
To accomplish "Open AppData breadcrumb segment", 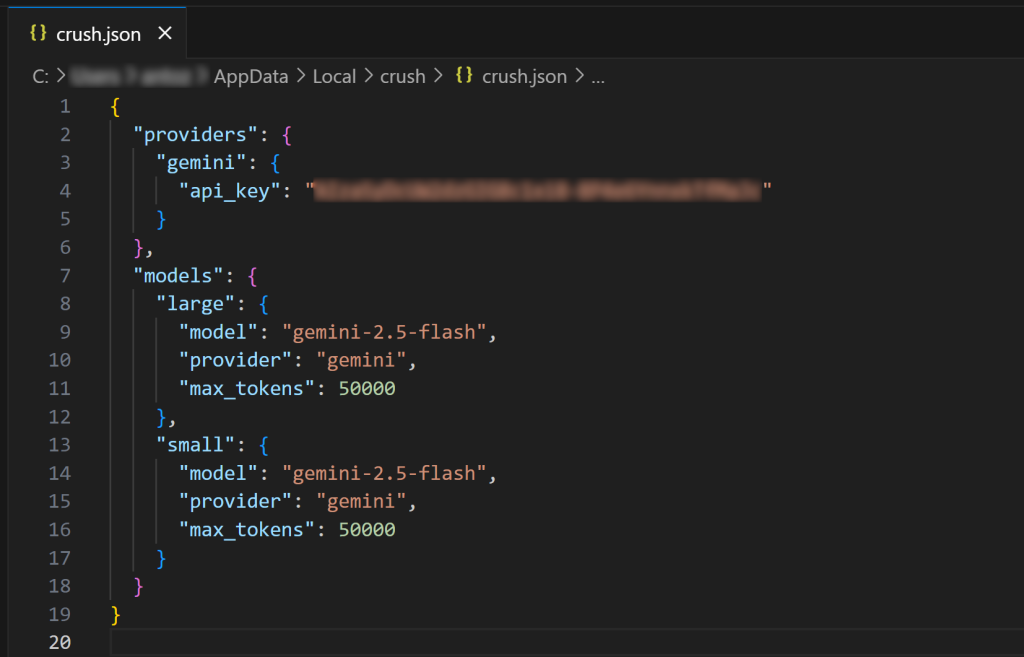I will [251, 76].
